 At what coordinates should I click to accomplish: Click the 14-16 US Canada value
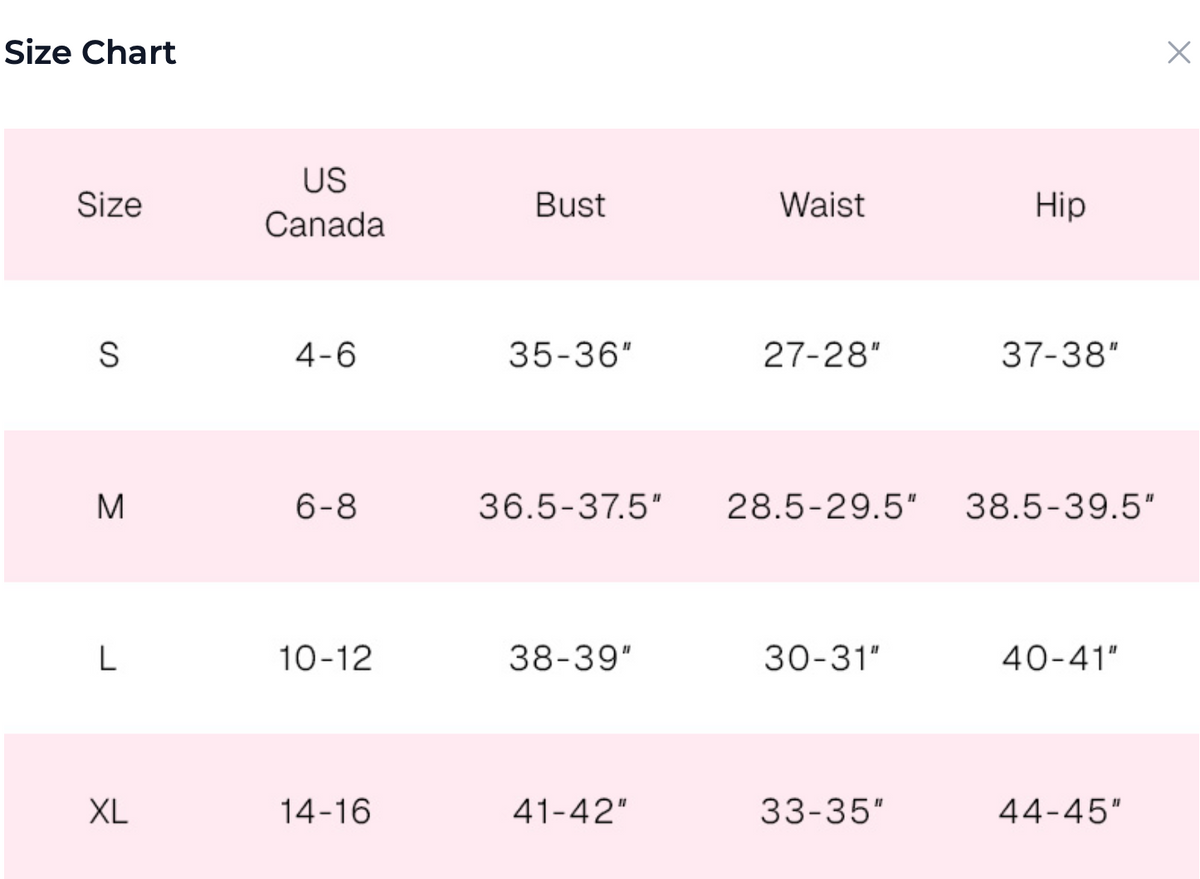pos(325,811)
